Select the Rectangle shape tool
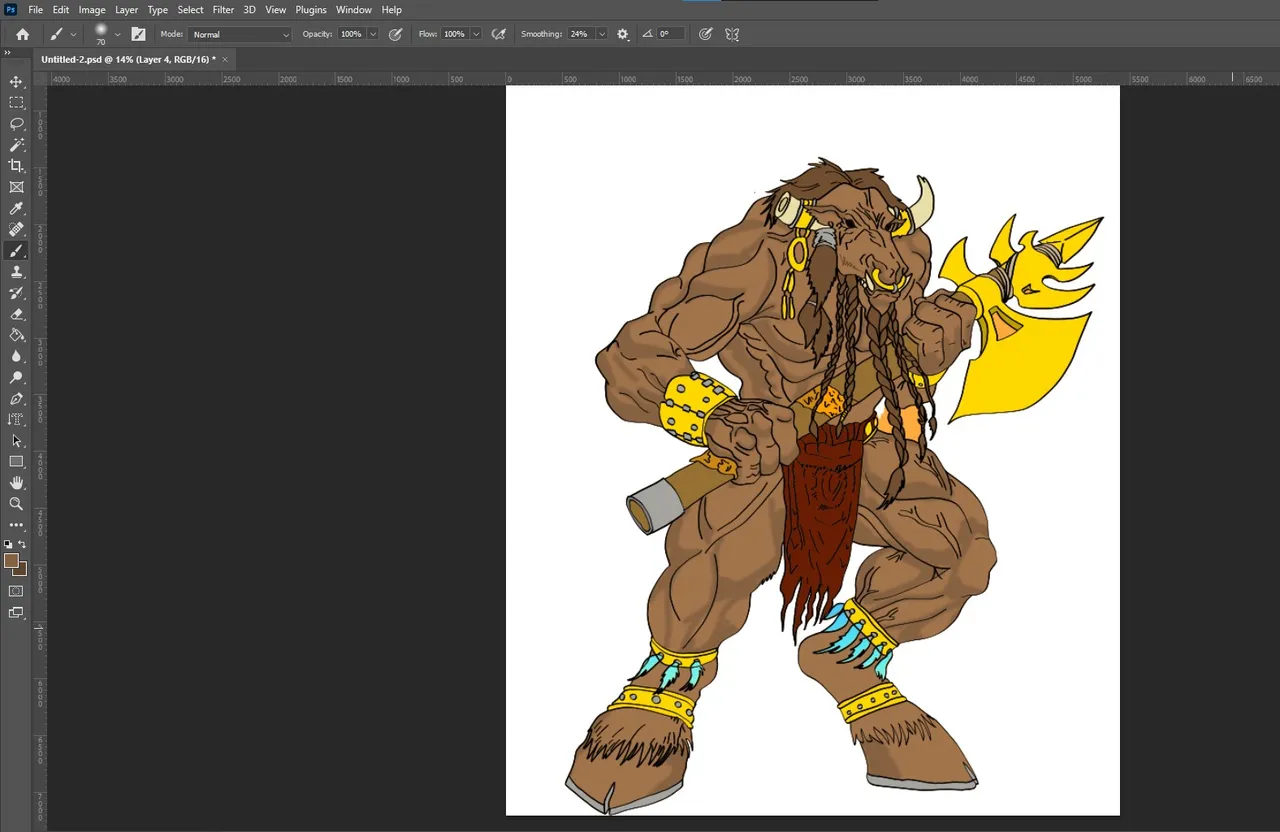This screenshot has width=1280, height=832. coord(16,462)
